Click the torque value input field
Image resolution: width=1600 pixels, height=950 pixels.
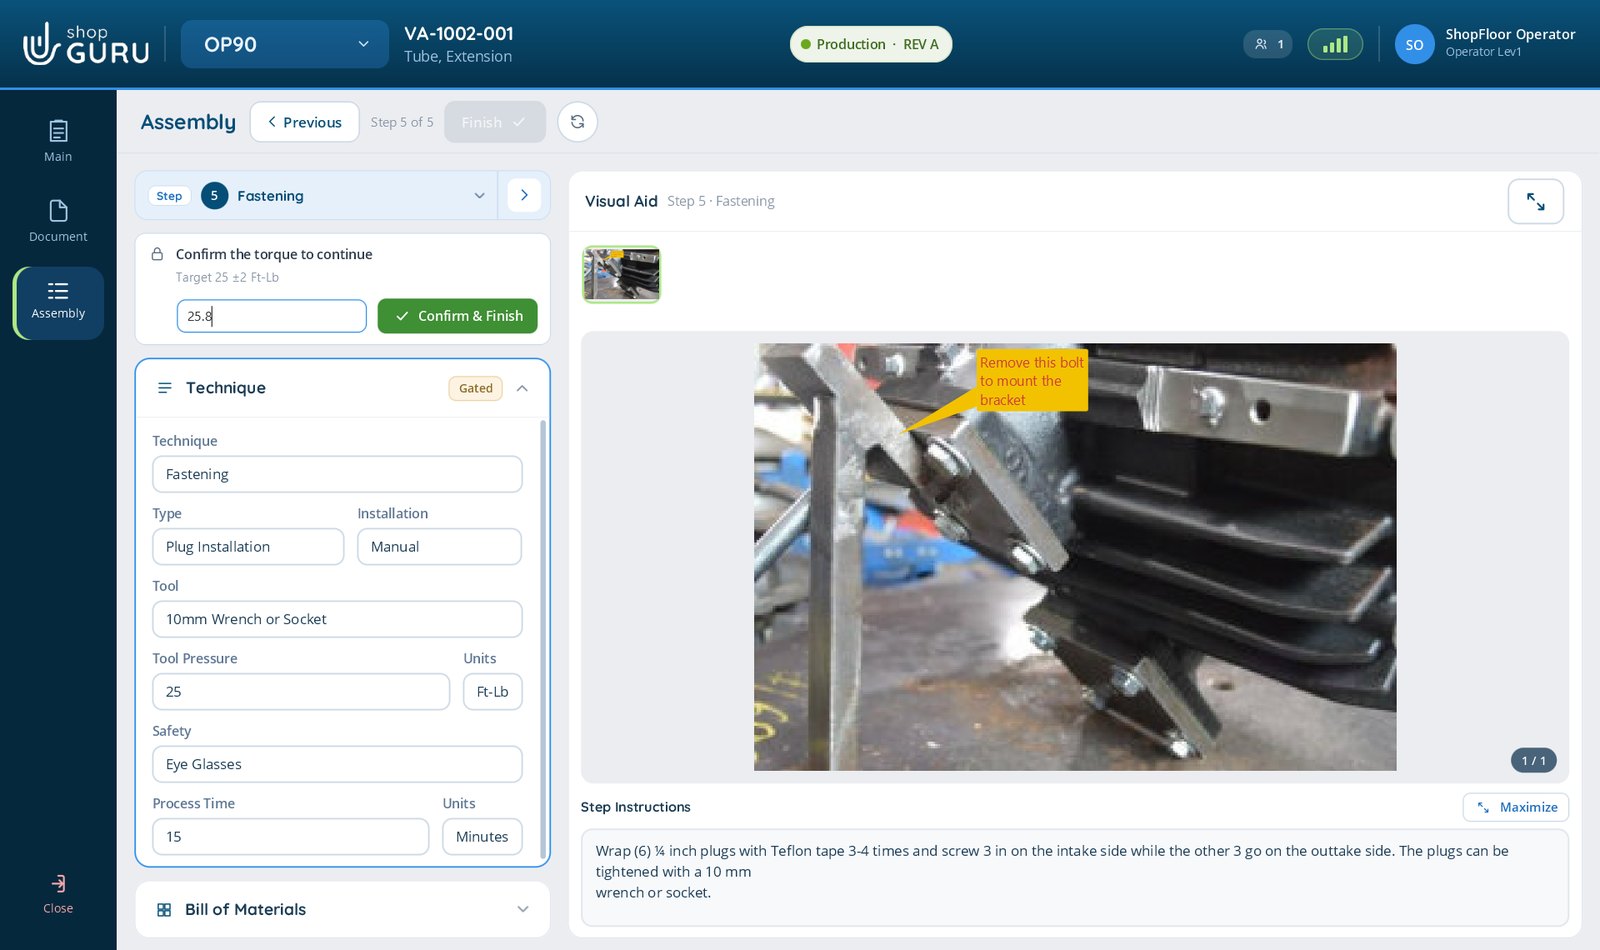pyautogui.click(x=272, y=316)
